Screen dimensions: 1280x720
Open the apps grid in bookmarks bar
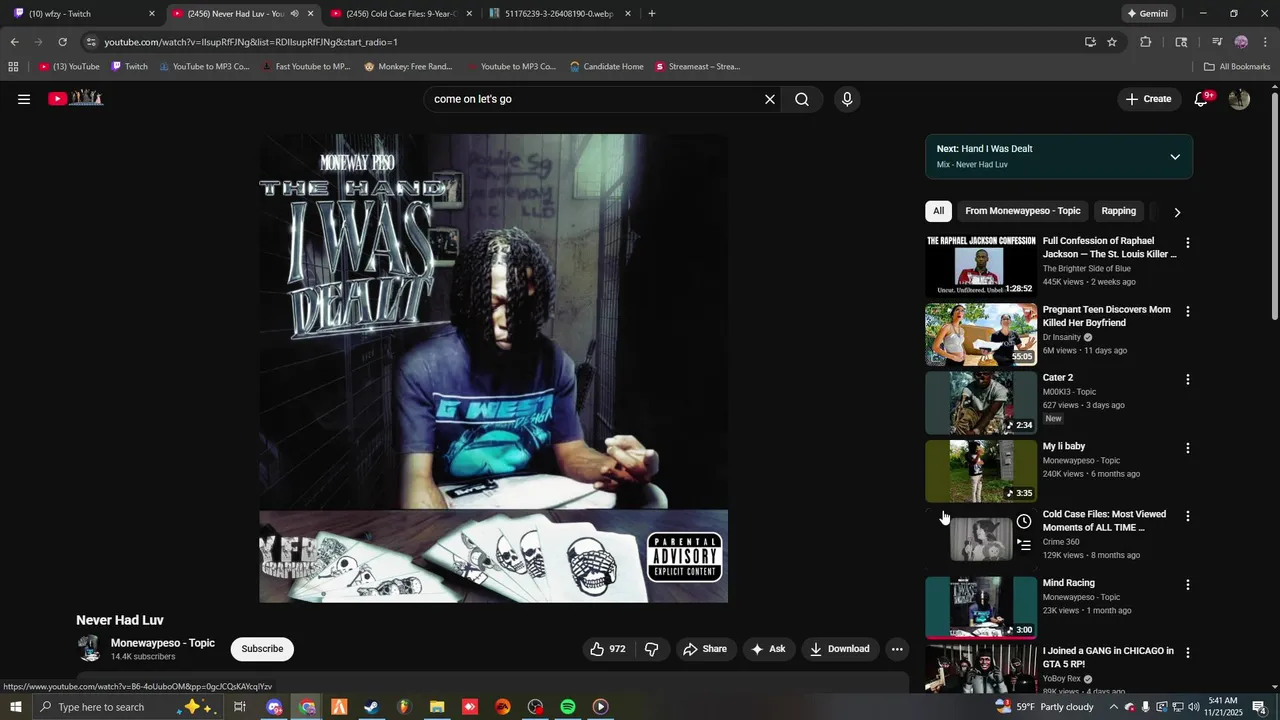(x=13, y=67)
